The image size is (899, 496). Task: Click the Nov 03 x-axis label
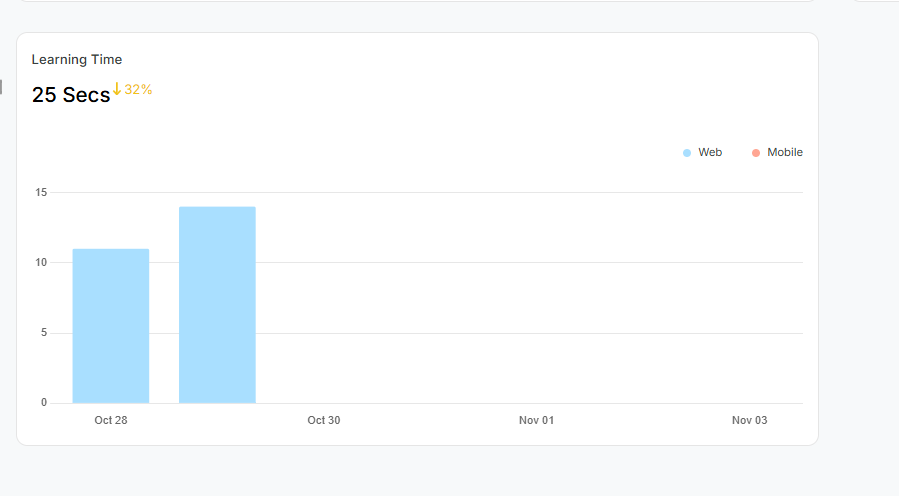(749, 421)
